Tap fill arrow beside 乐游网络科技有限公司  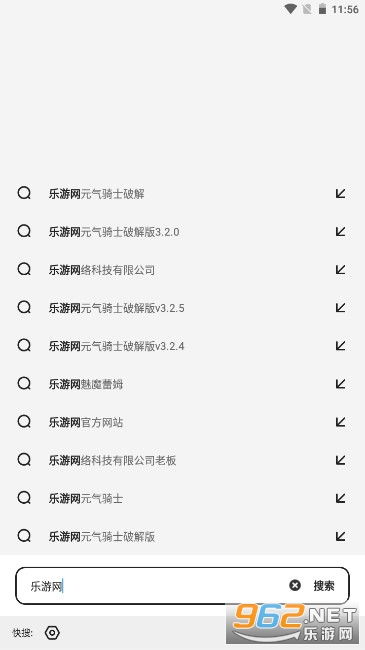(341, 269)
